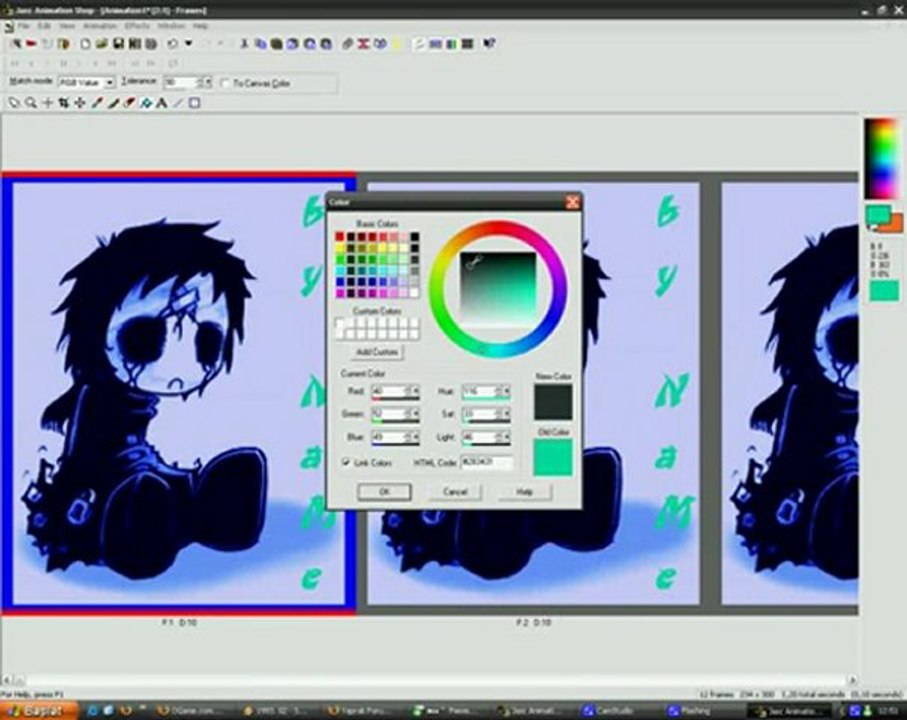This screenshot has height=720, width=907.
Task: Click the Undo arrow icon
Action: click(x=172, y=44)
